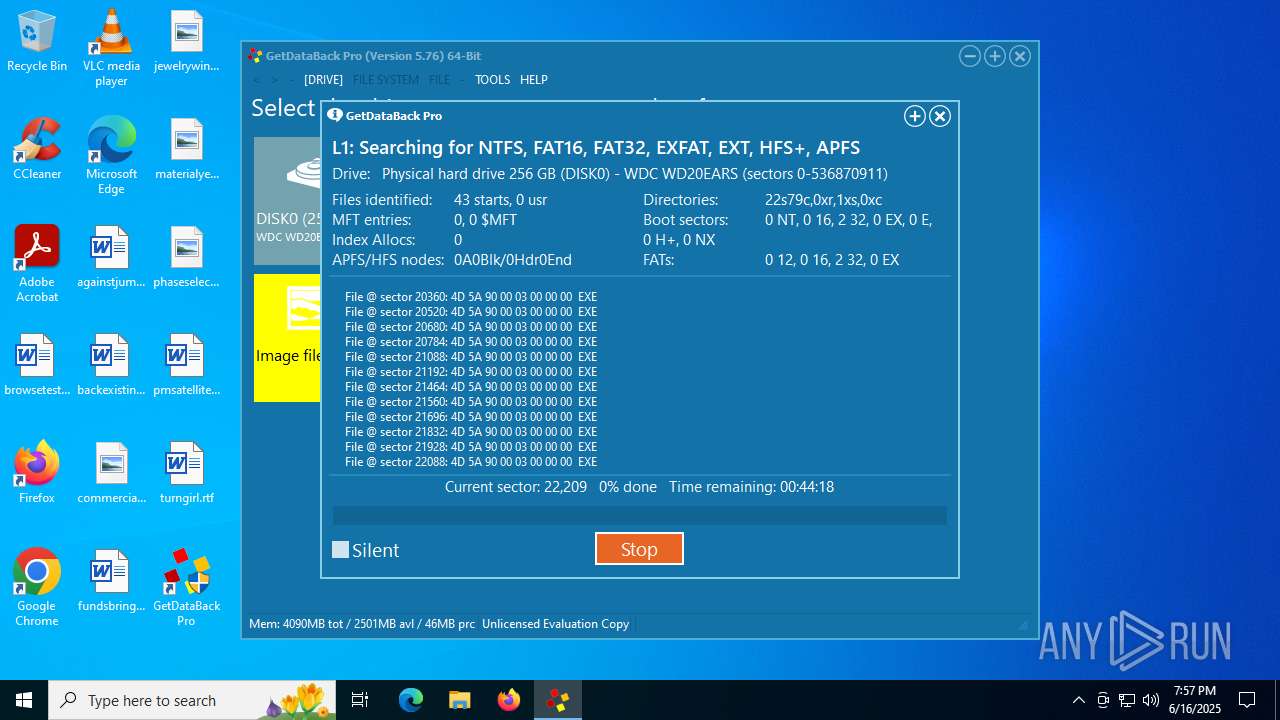Open the phaseselec image file icon
1280x720 pixels.
coord(186,257)
